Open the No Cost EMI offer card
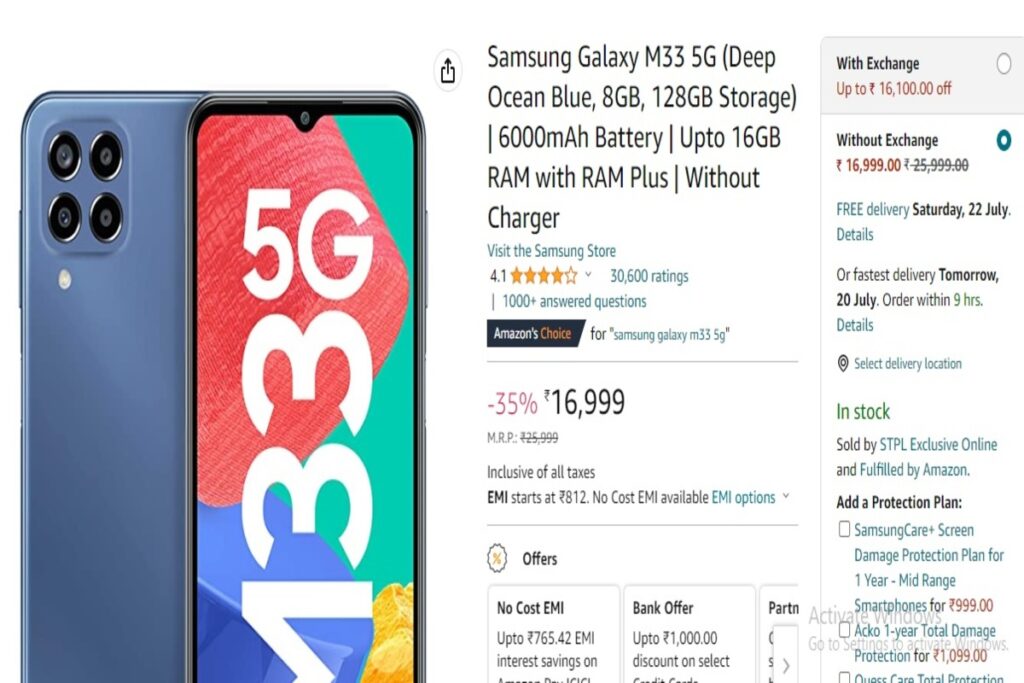Viewport: 1024px width, 683px height. (x=553, y=634)
